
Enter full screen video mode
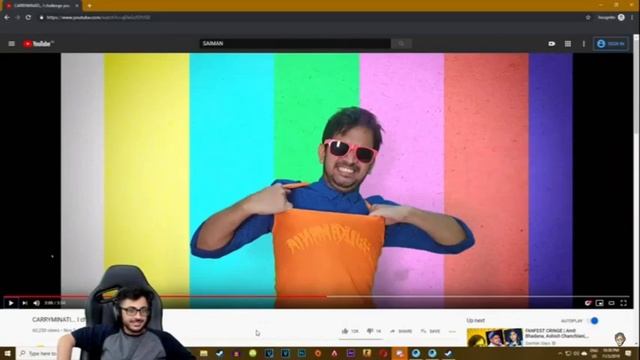624,303
